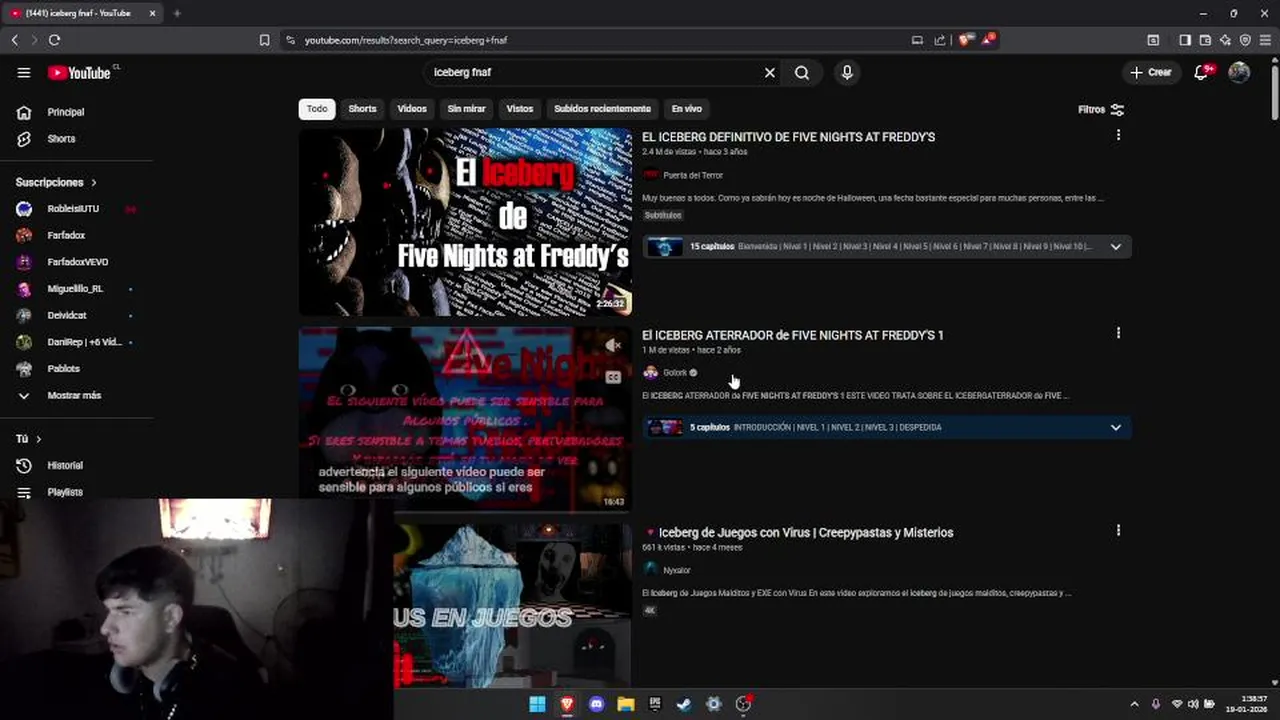This screenshot has height=720, width=1280.
Task: Open the system volume tray icon
Action: 1193,704
